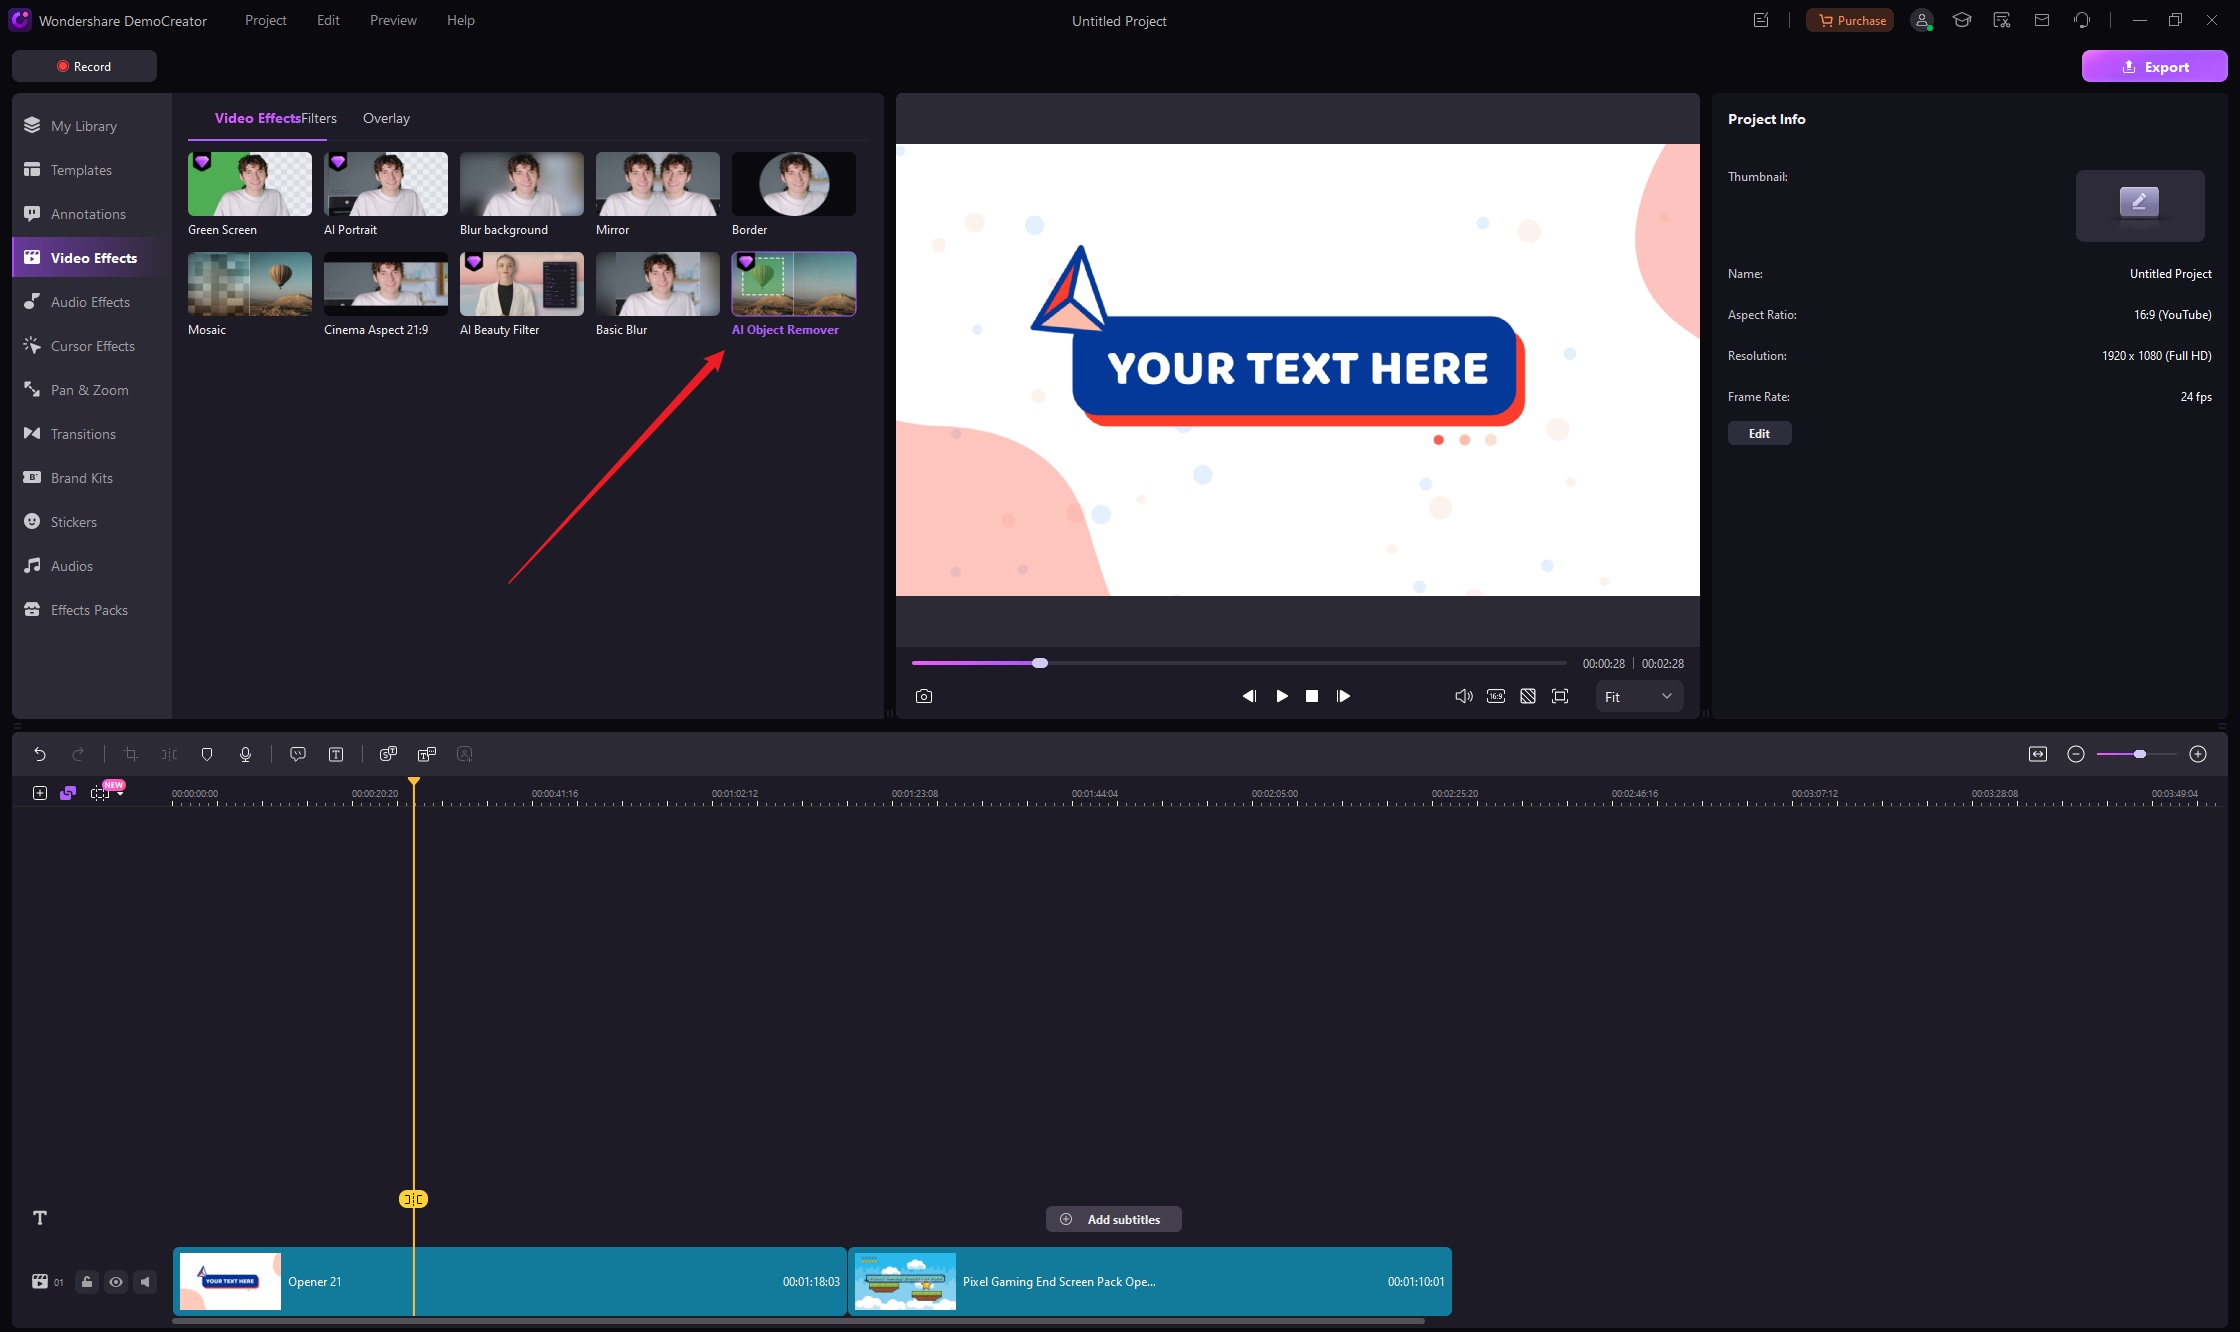The image size is (2240, 1332).
Task: Open the Fit zoom dropdown
Action: [x=1638, y=697]
